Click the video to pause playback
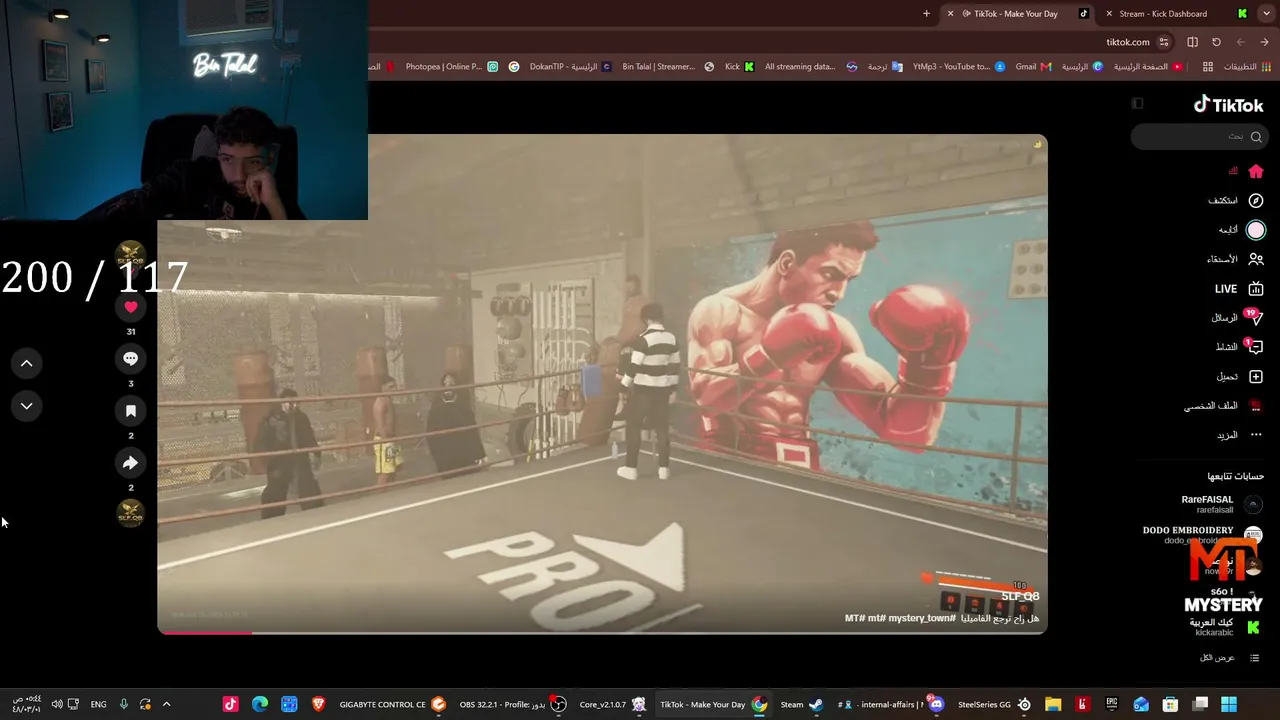The image size is (1280, 720). point(602,384)
